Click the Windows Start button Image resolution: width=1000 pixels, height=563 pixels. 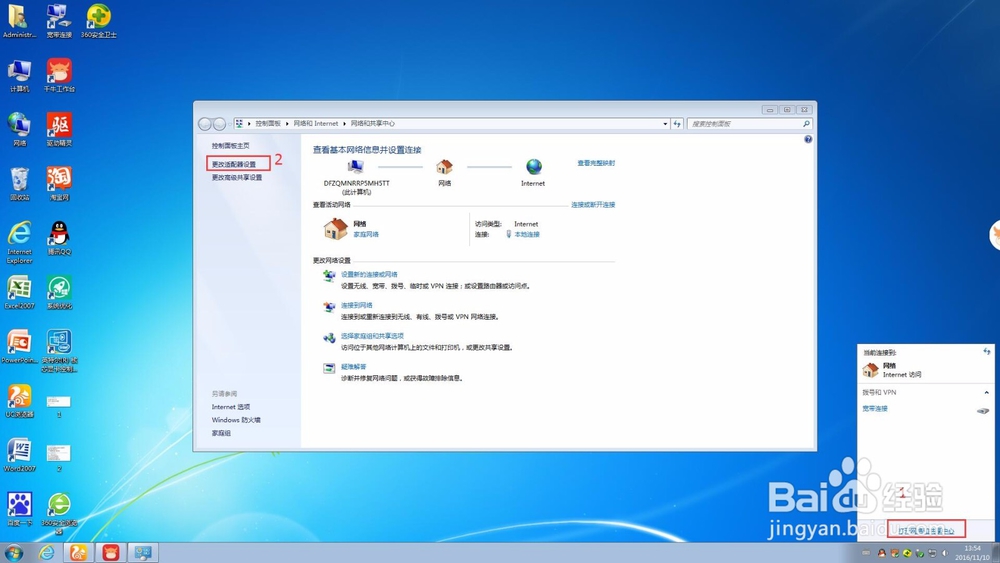[x=13, y=552]
